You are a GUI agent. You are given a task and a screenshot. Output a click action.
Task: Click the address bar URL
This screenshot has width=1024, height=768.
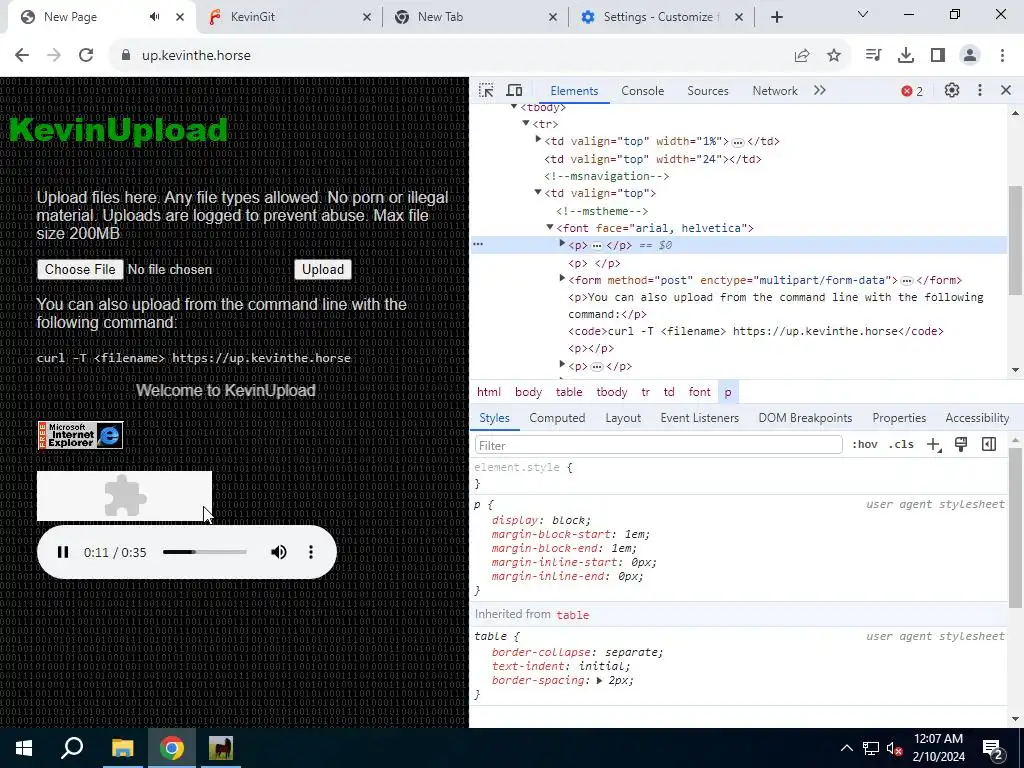[196, 56]
